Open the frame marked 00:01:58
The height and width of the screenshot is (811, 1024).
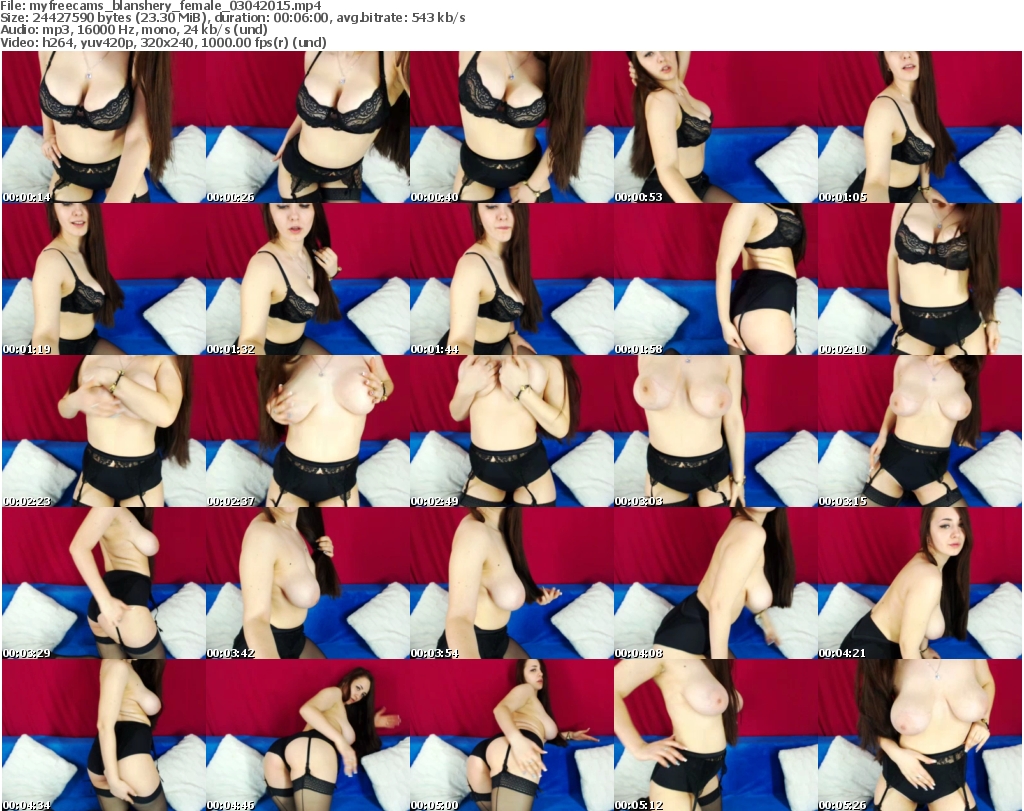[x=715, y=279]
